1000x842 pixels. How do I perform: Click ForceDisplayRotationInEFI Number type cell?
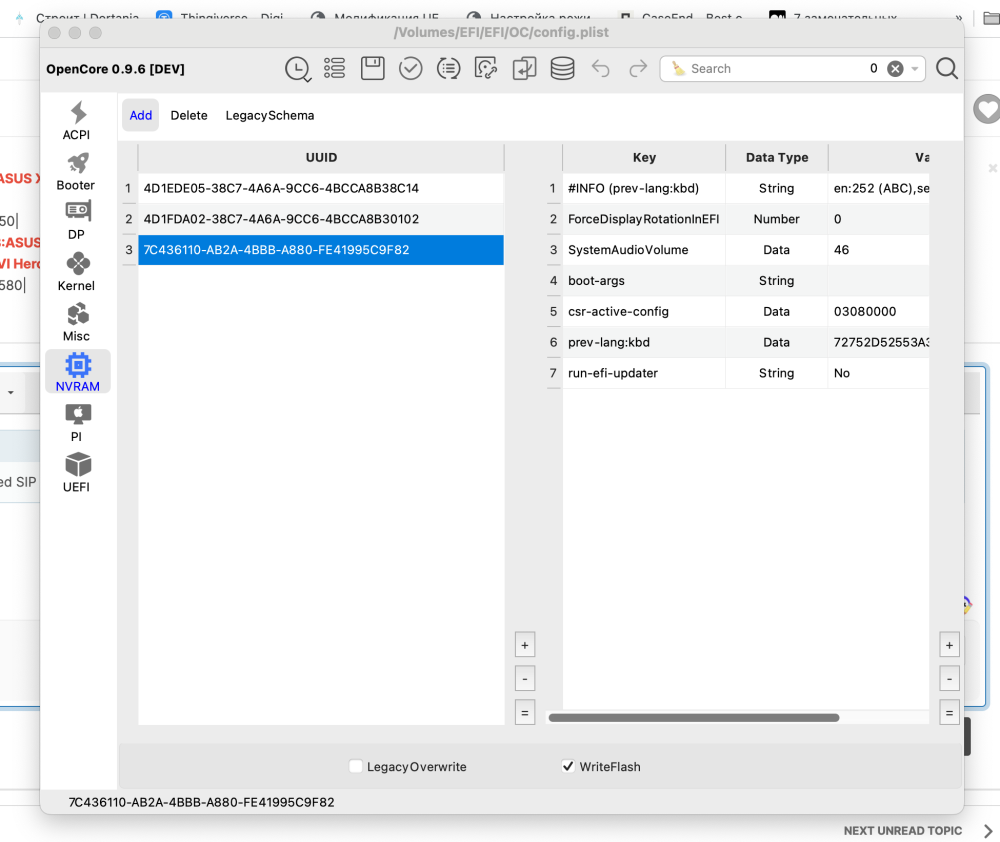pyautogui.click(x=777, y=219)
